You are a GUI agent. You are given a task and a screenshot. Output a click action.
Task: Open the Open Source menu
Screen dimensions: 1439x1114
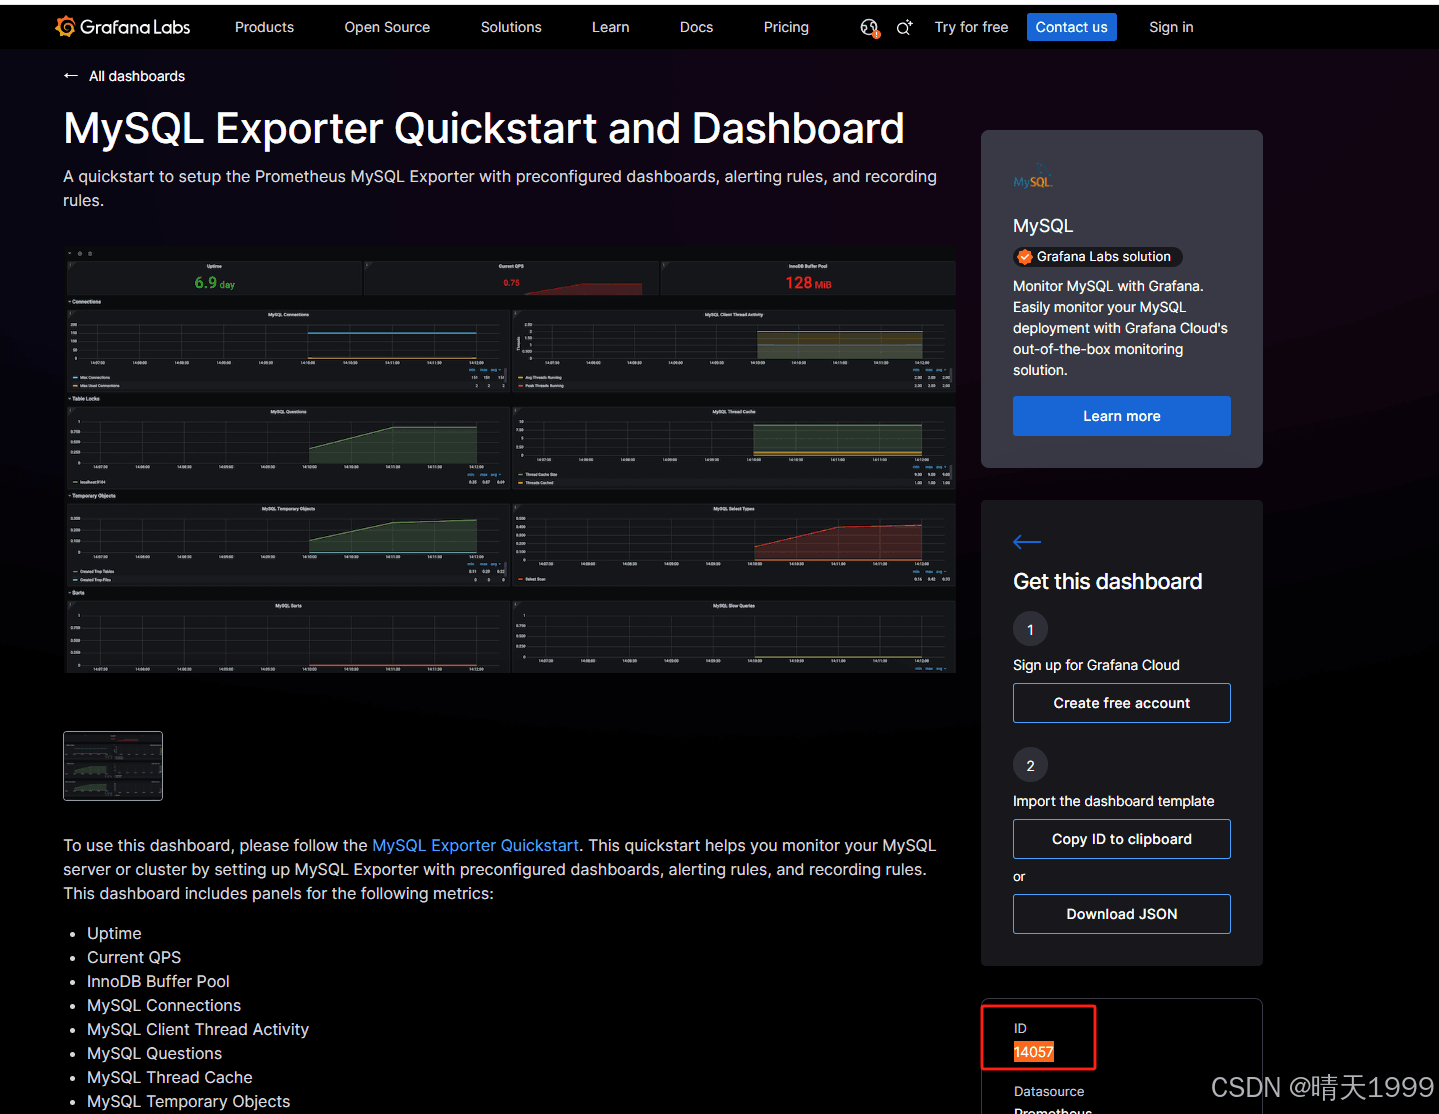(x=387, y=27)
